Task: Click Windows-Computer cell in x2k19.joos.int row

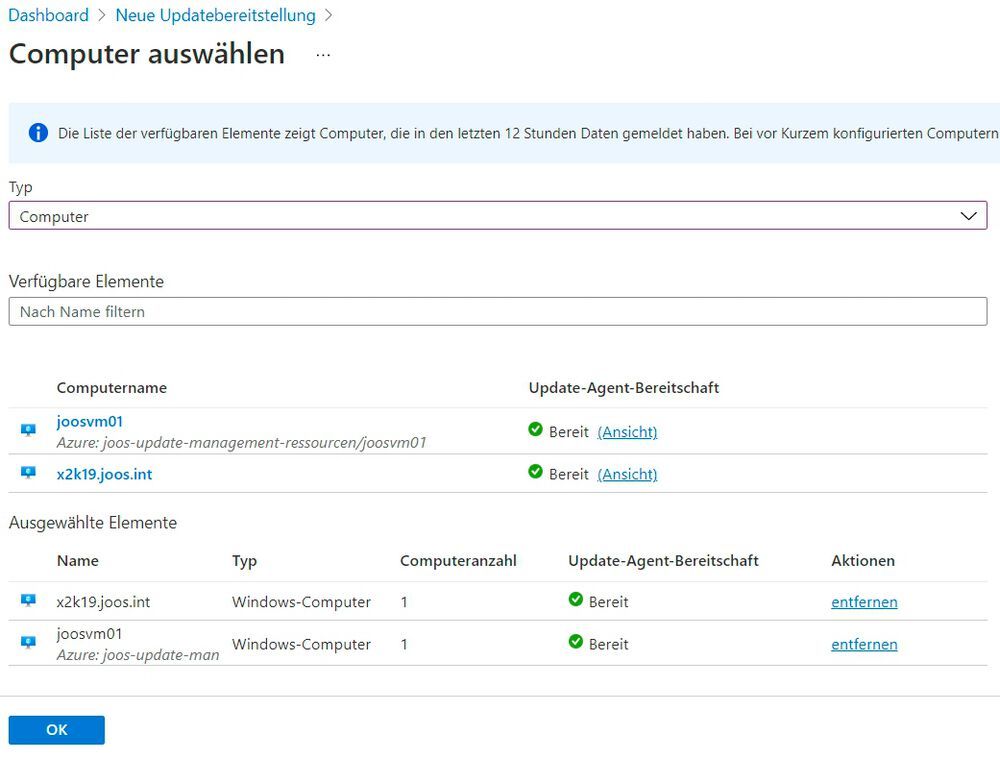Action: pos(301,601)
